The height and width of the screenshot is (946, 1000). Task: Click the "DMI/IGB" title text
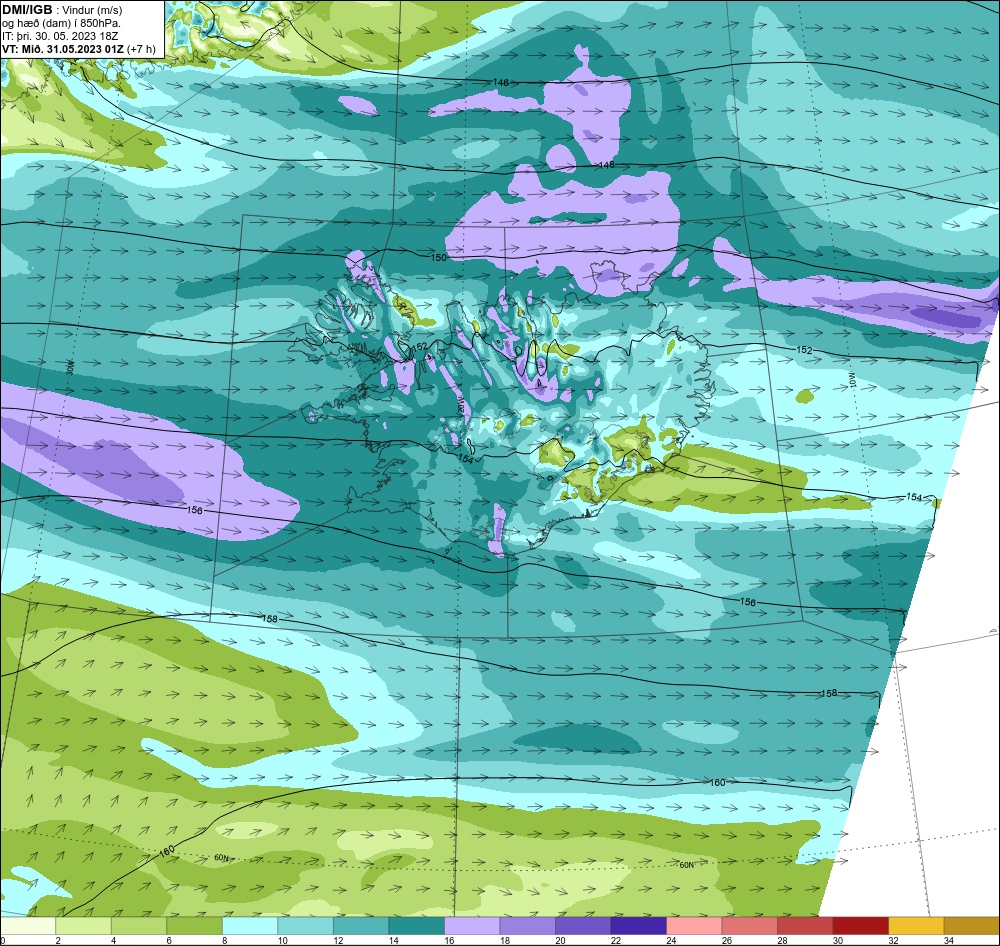point(27,10)
